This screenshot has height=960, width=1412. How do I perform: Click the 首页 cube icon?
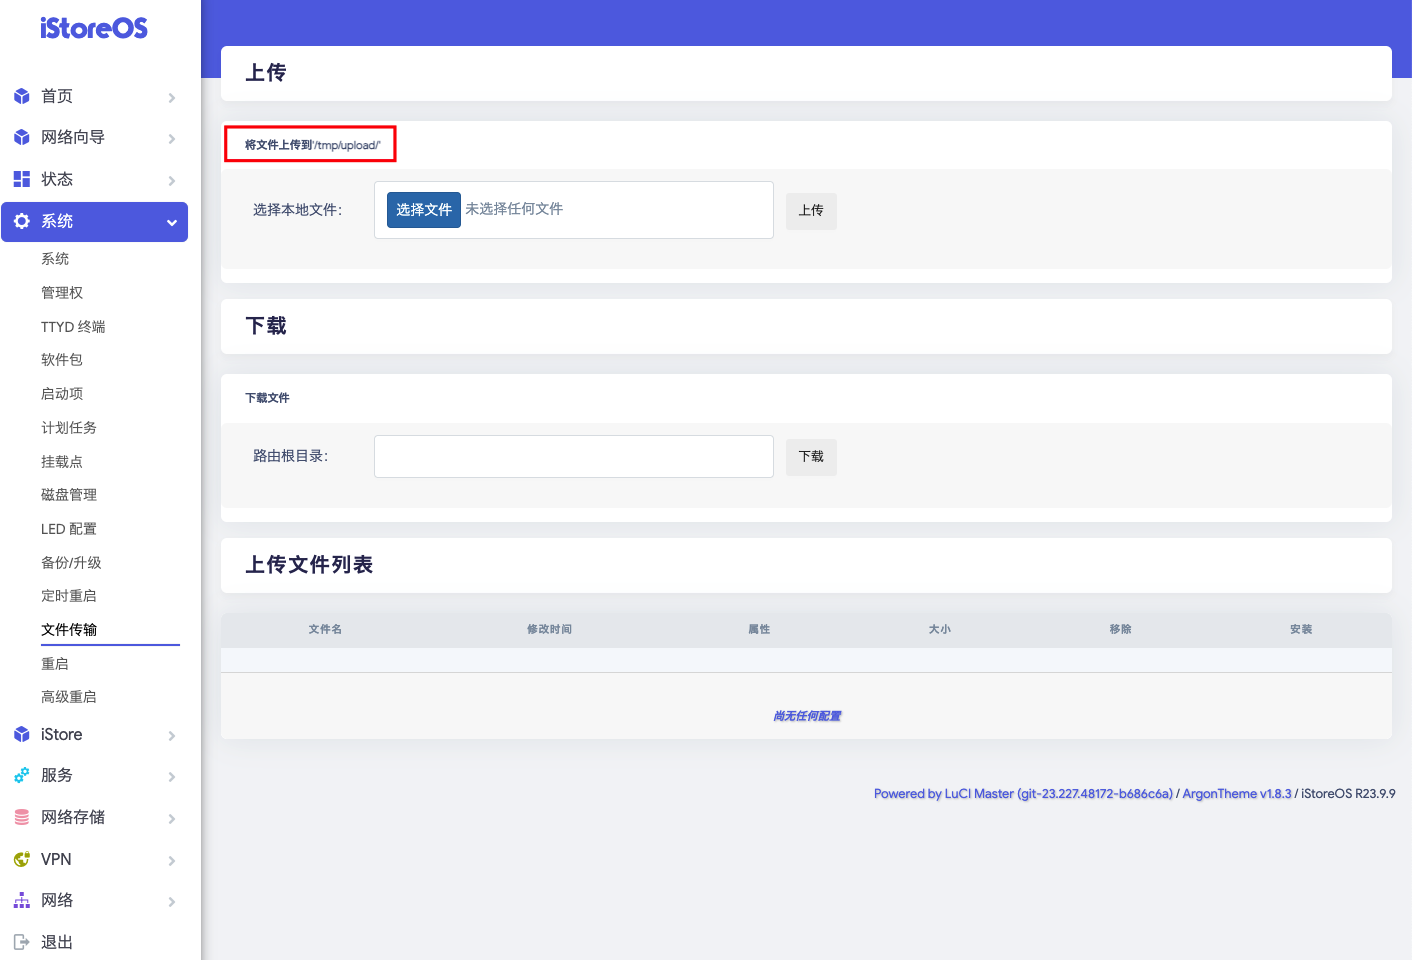click(x=22, y=96)
